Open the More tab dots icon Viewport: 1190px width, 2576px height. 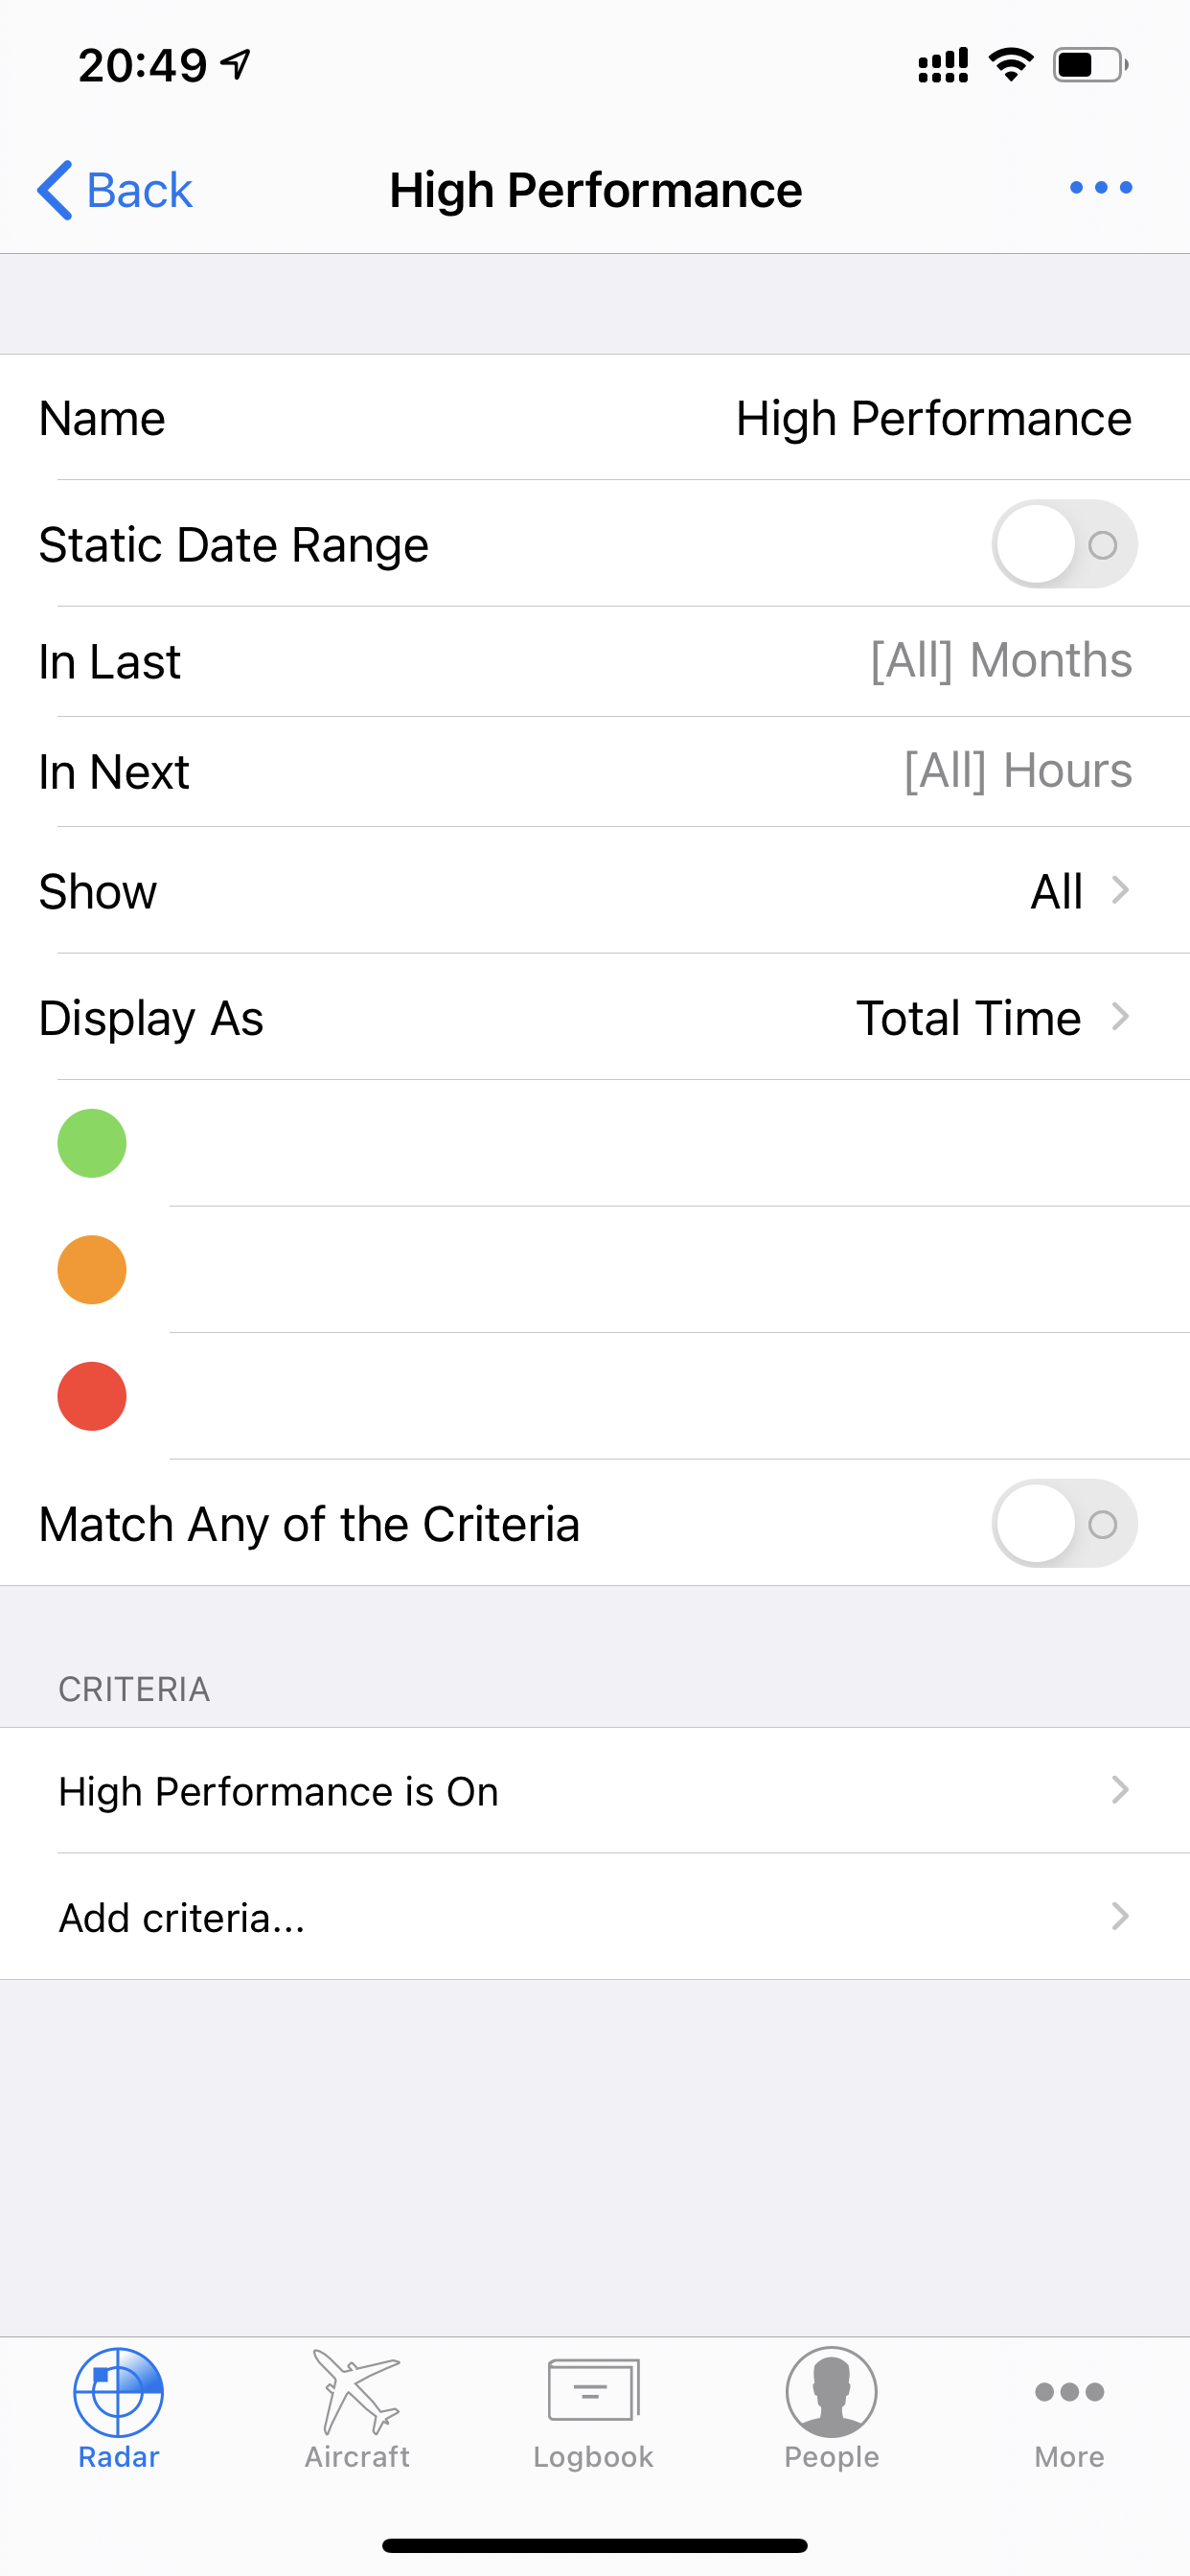pos(1069,2392)
